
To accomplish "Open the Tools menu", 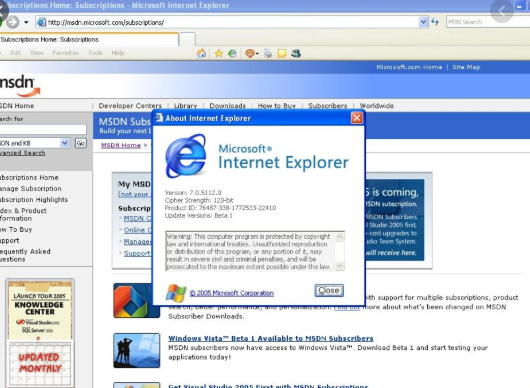I will (x=95, y=53).
